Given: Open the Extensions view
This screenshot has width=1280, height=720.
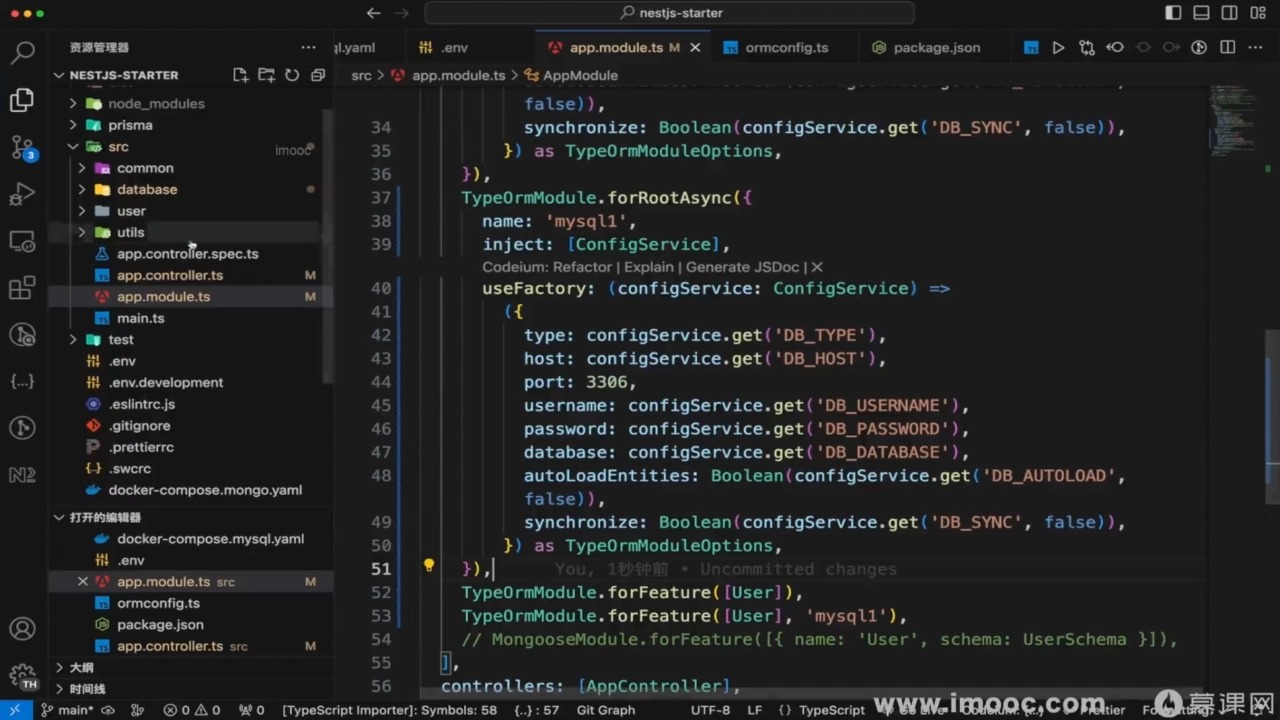Looking at the screenshot, I should point(22,289).
